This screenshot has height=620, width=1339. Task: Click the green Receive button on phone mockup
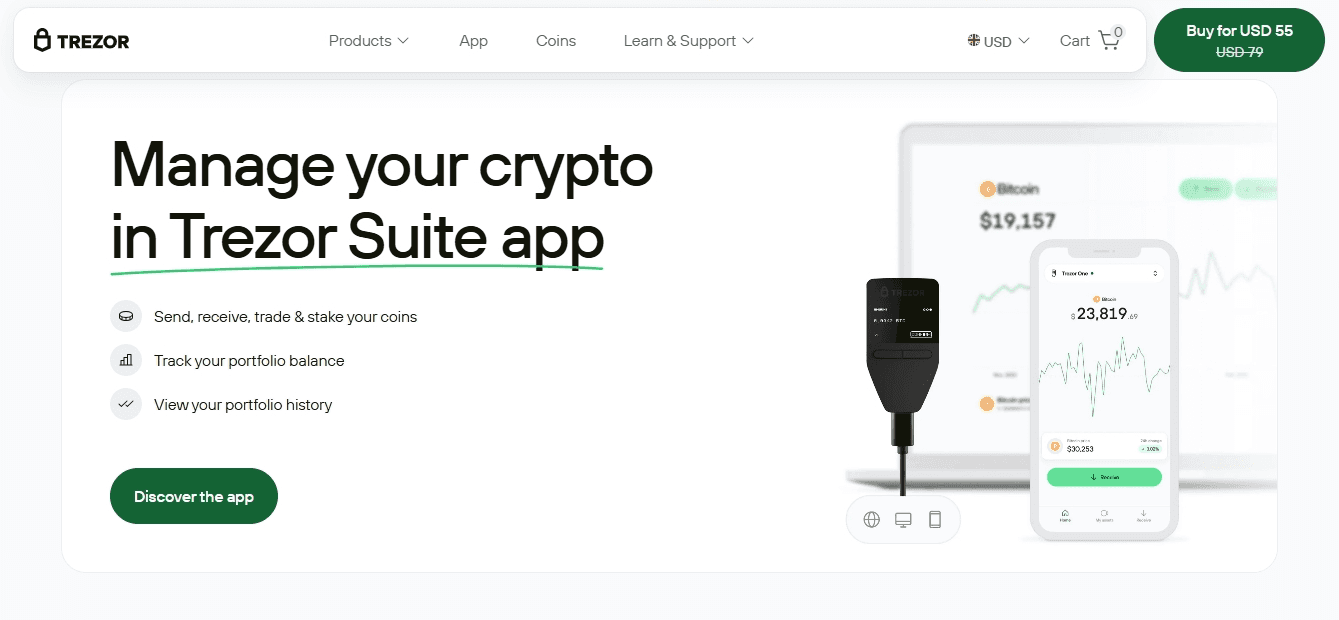point(1104,477)
